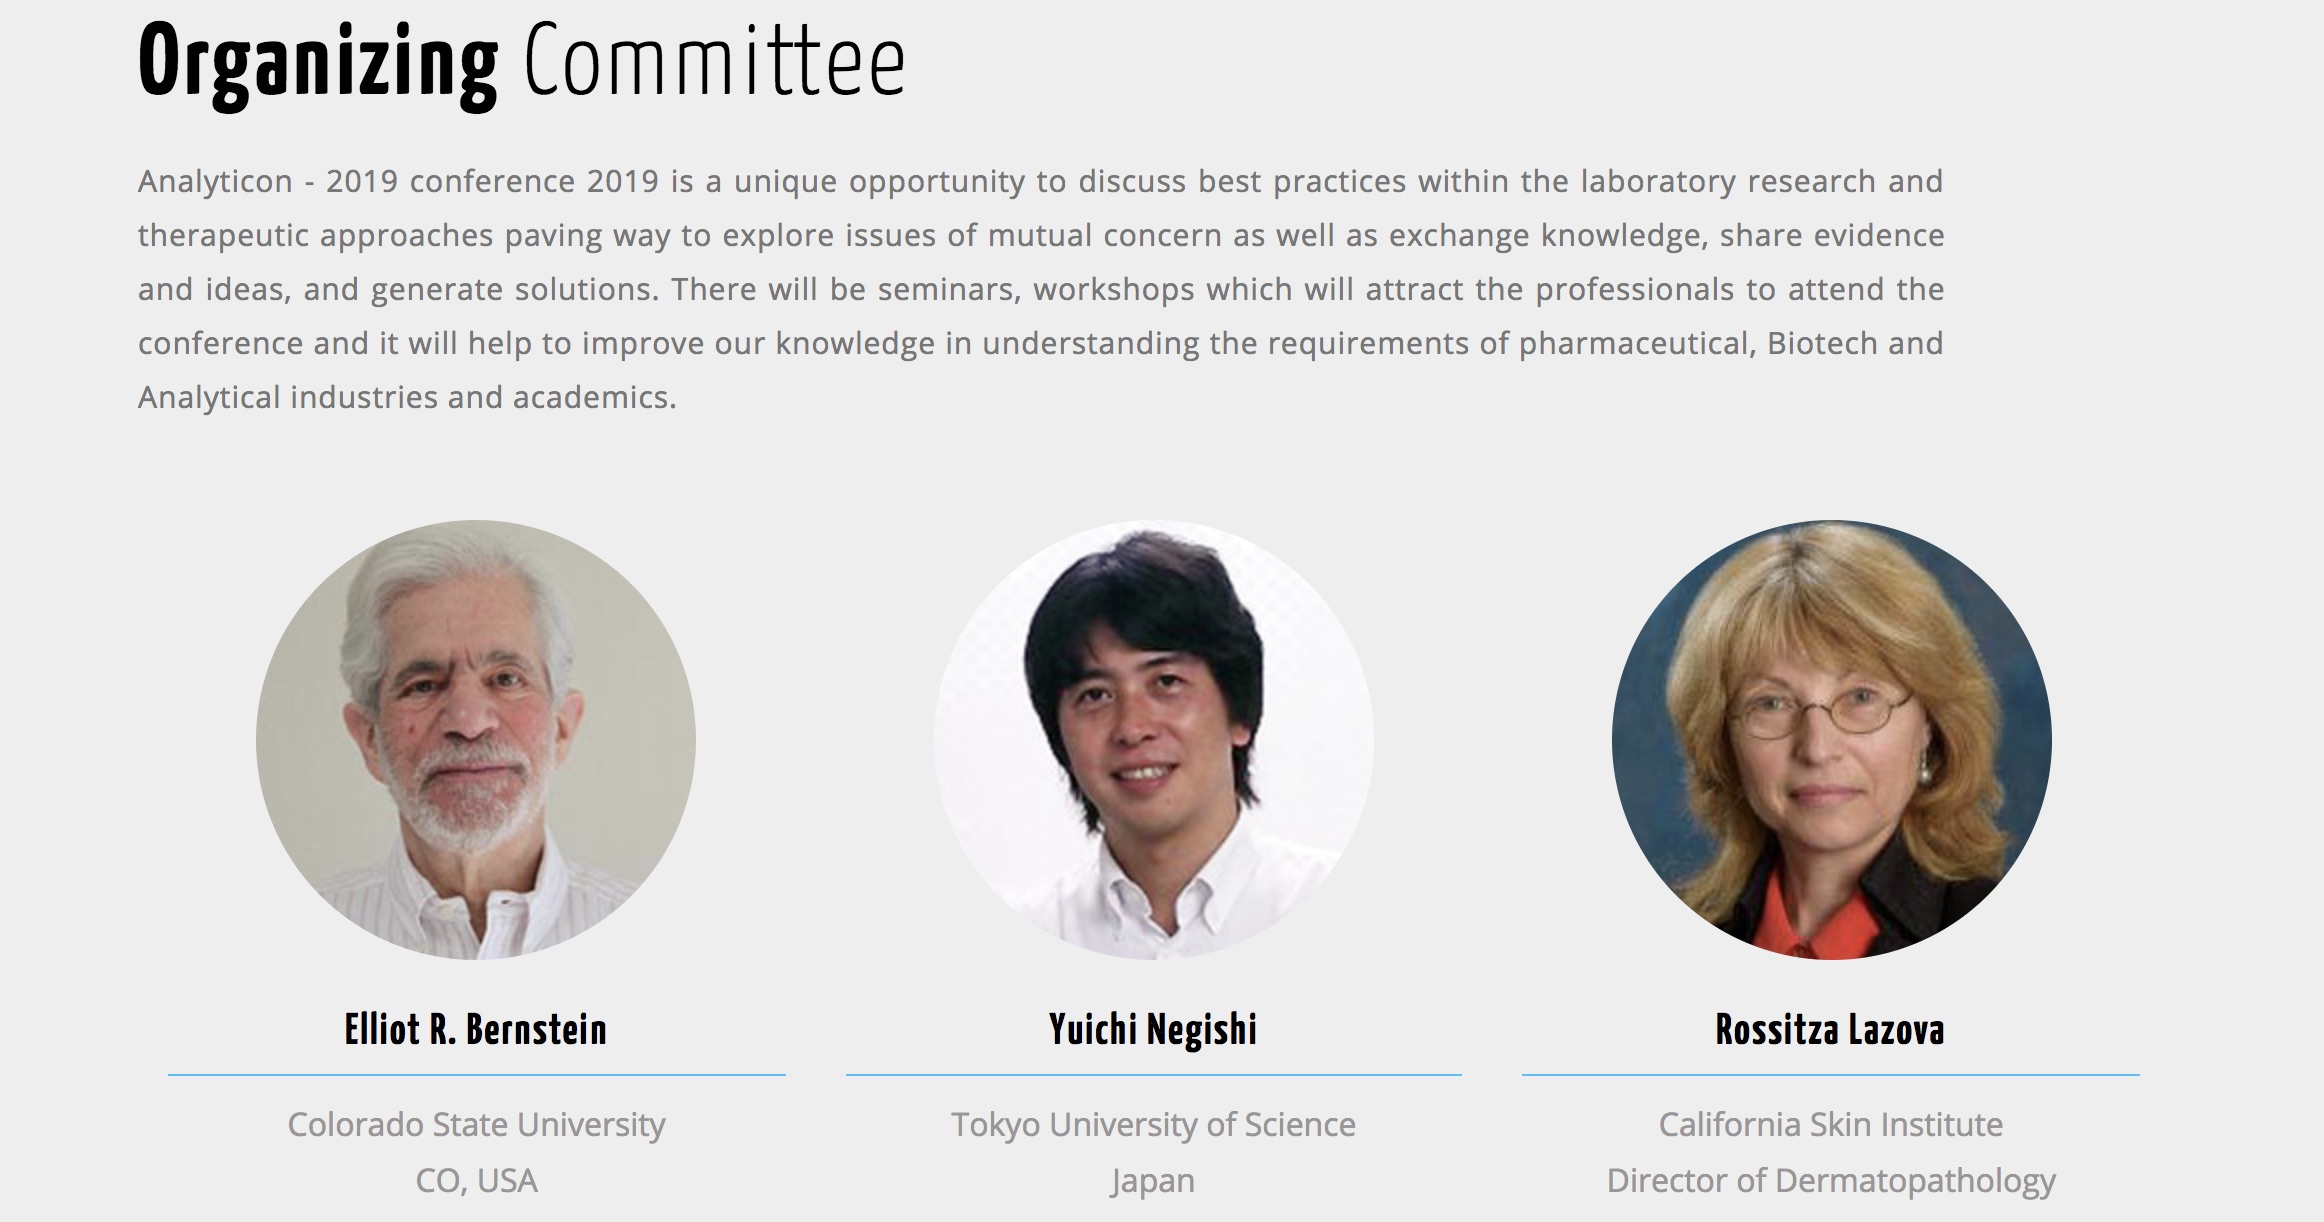Click Tokyo University of Science text
2324x1222 pixels.
pos(1153,1125)
